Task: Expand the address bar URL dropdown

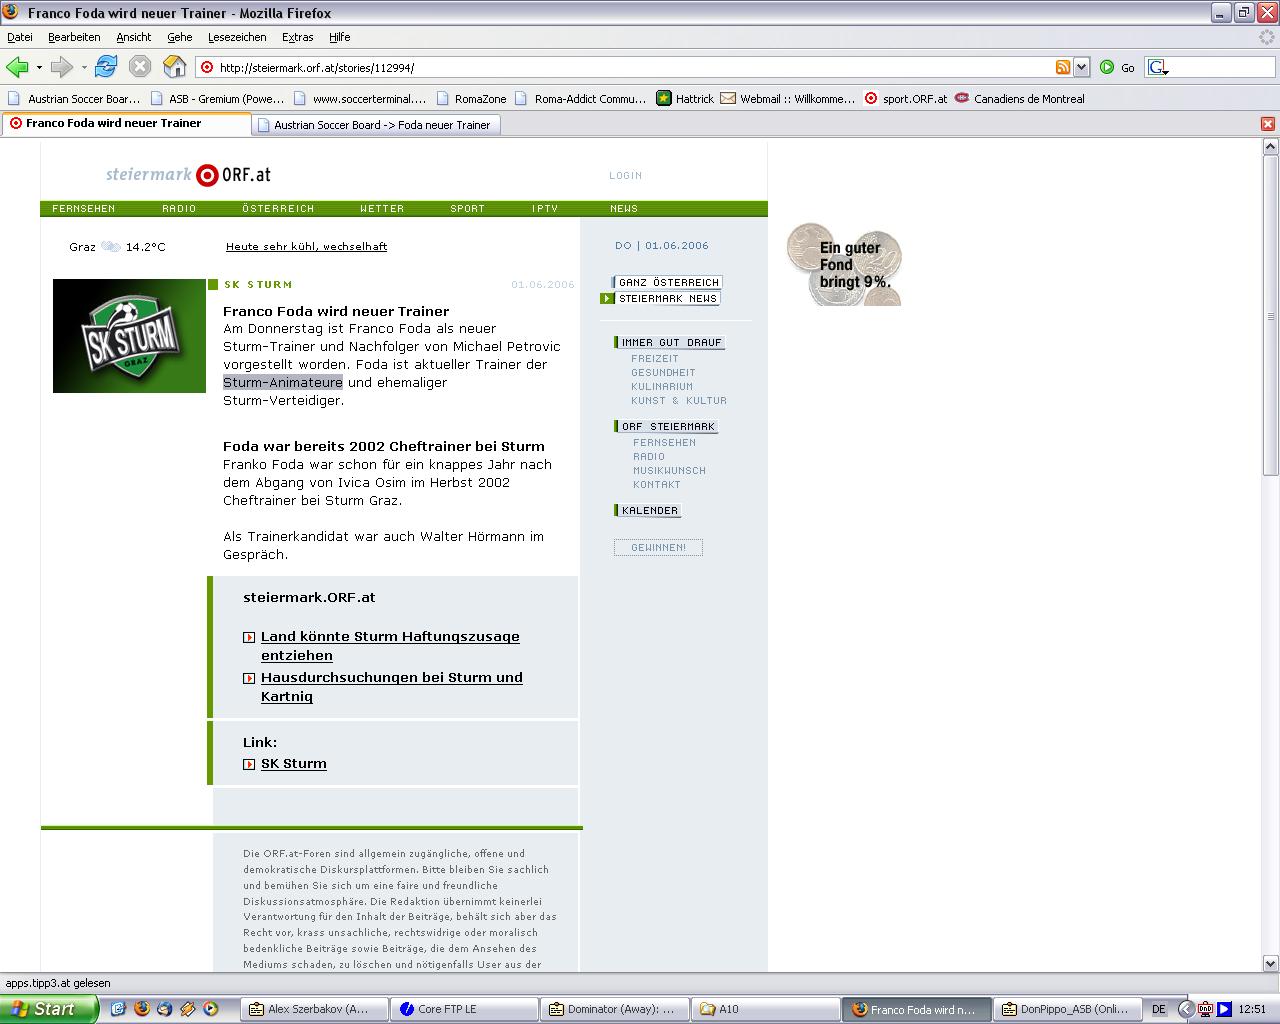Action: pos(1081,67)
